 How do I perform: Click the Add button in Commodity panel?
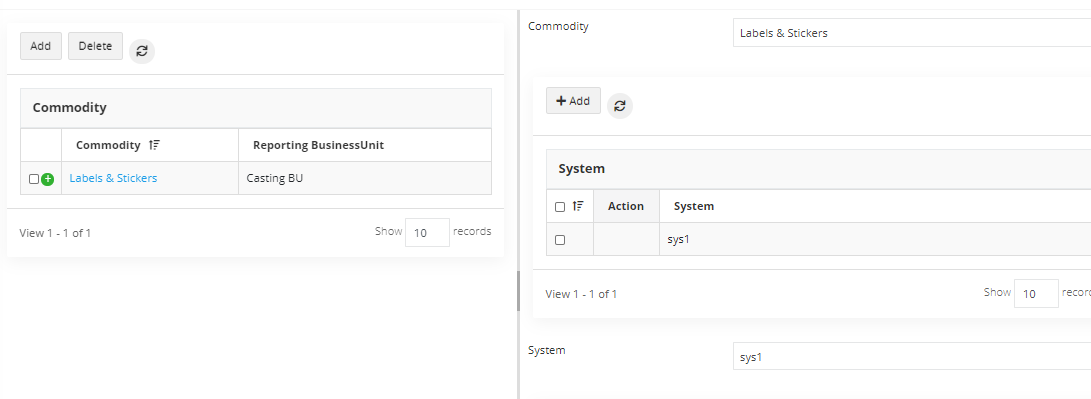tap(40, 46)
